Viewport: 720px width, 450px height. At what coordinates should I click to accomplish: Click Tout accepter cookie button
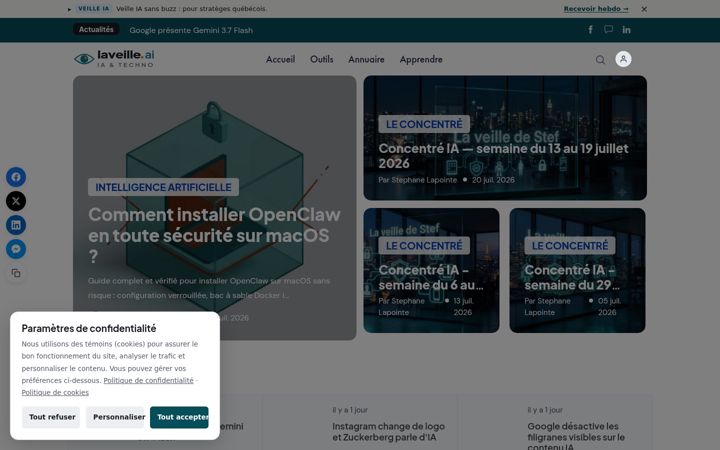179,417
